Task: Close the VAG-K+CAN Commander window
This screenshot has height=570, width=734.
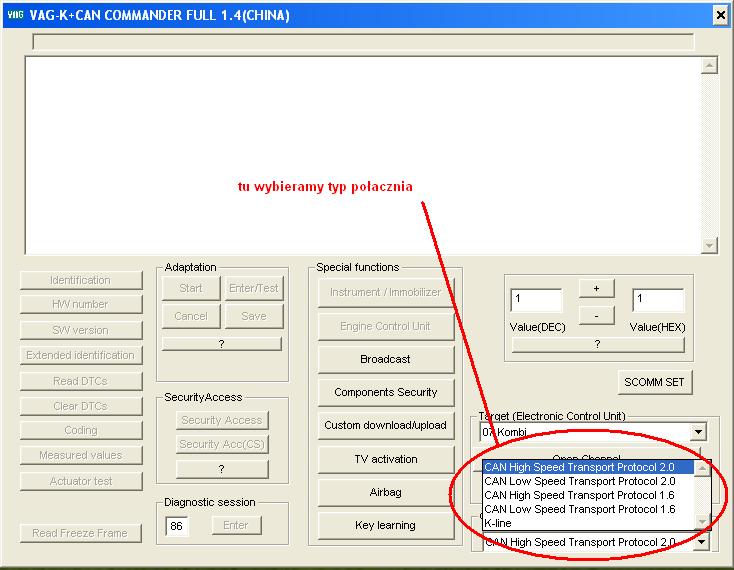Action: click(x=719, y=14)
